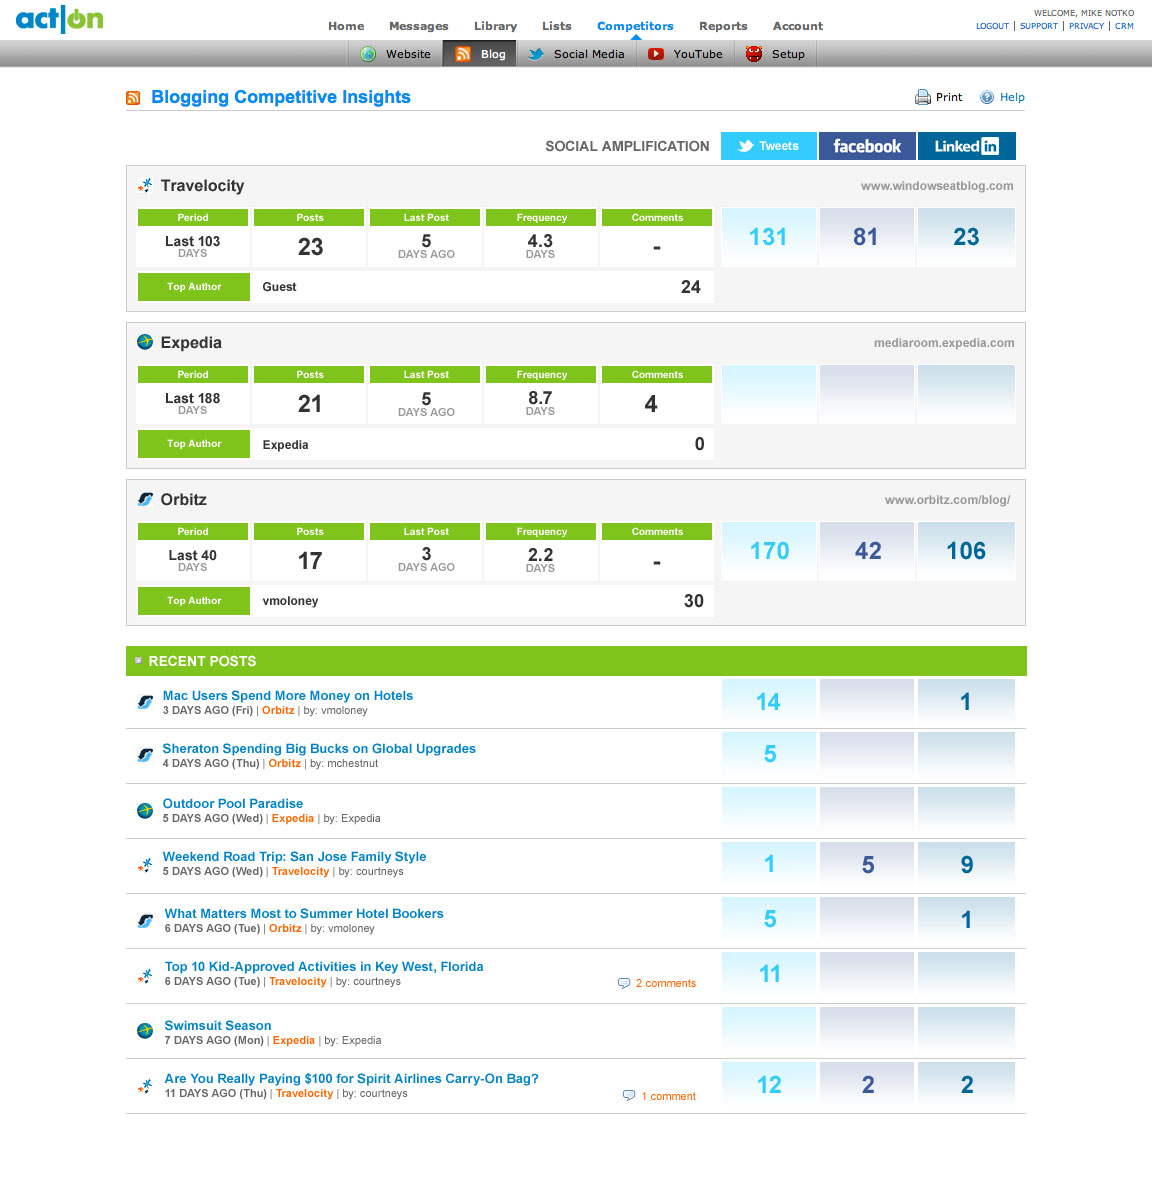Click the Expedia icon beside Swimsuit Season
The image size is (1152, 1192).
[145, 1031]
